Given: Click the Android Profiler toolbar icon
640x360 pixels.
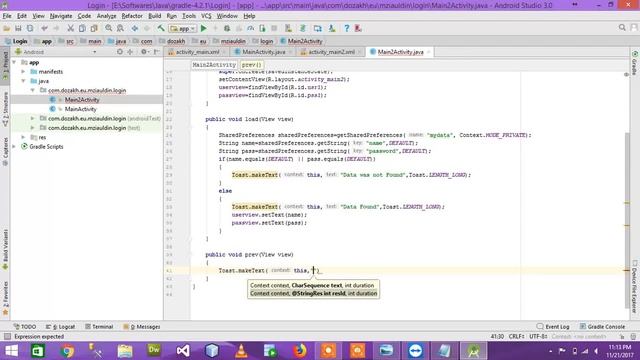Looking at the screenshot, I should pos(251,28).
